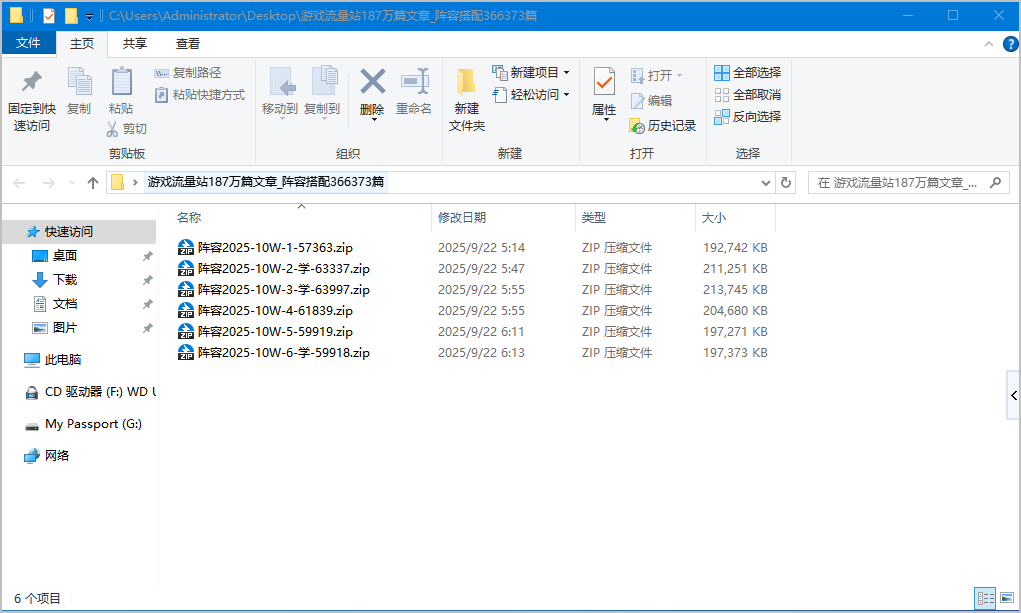1021x613 pixels.
Task: Select file 阵容2025-10W-4-61839.zip
Action: 275,311
